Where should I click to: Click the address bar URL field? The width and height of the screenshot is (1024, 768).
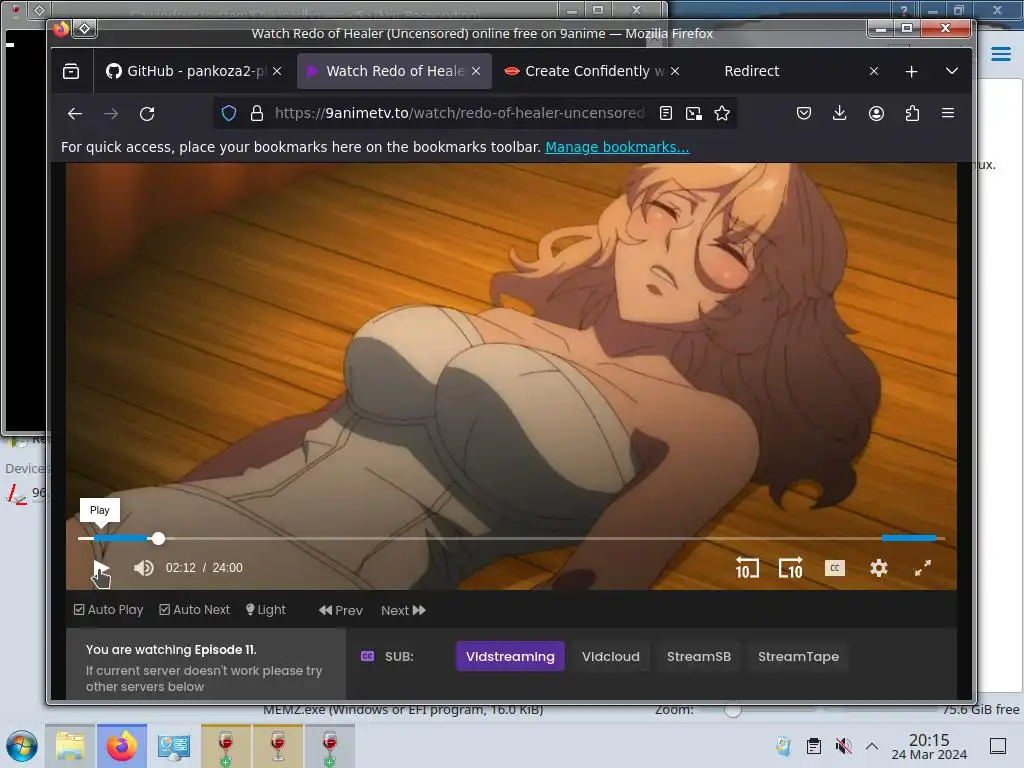pos(459,113)
